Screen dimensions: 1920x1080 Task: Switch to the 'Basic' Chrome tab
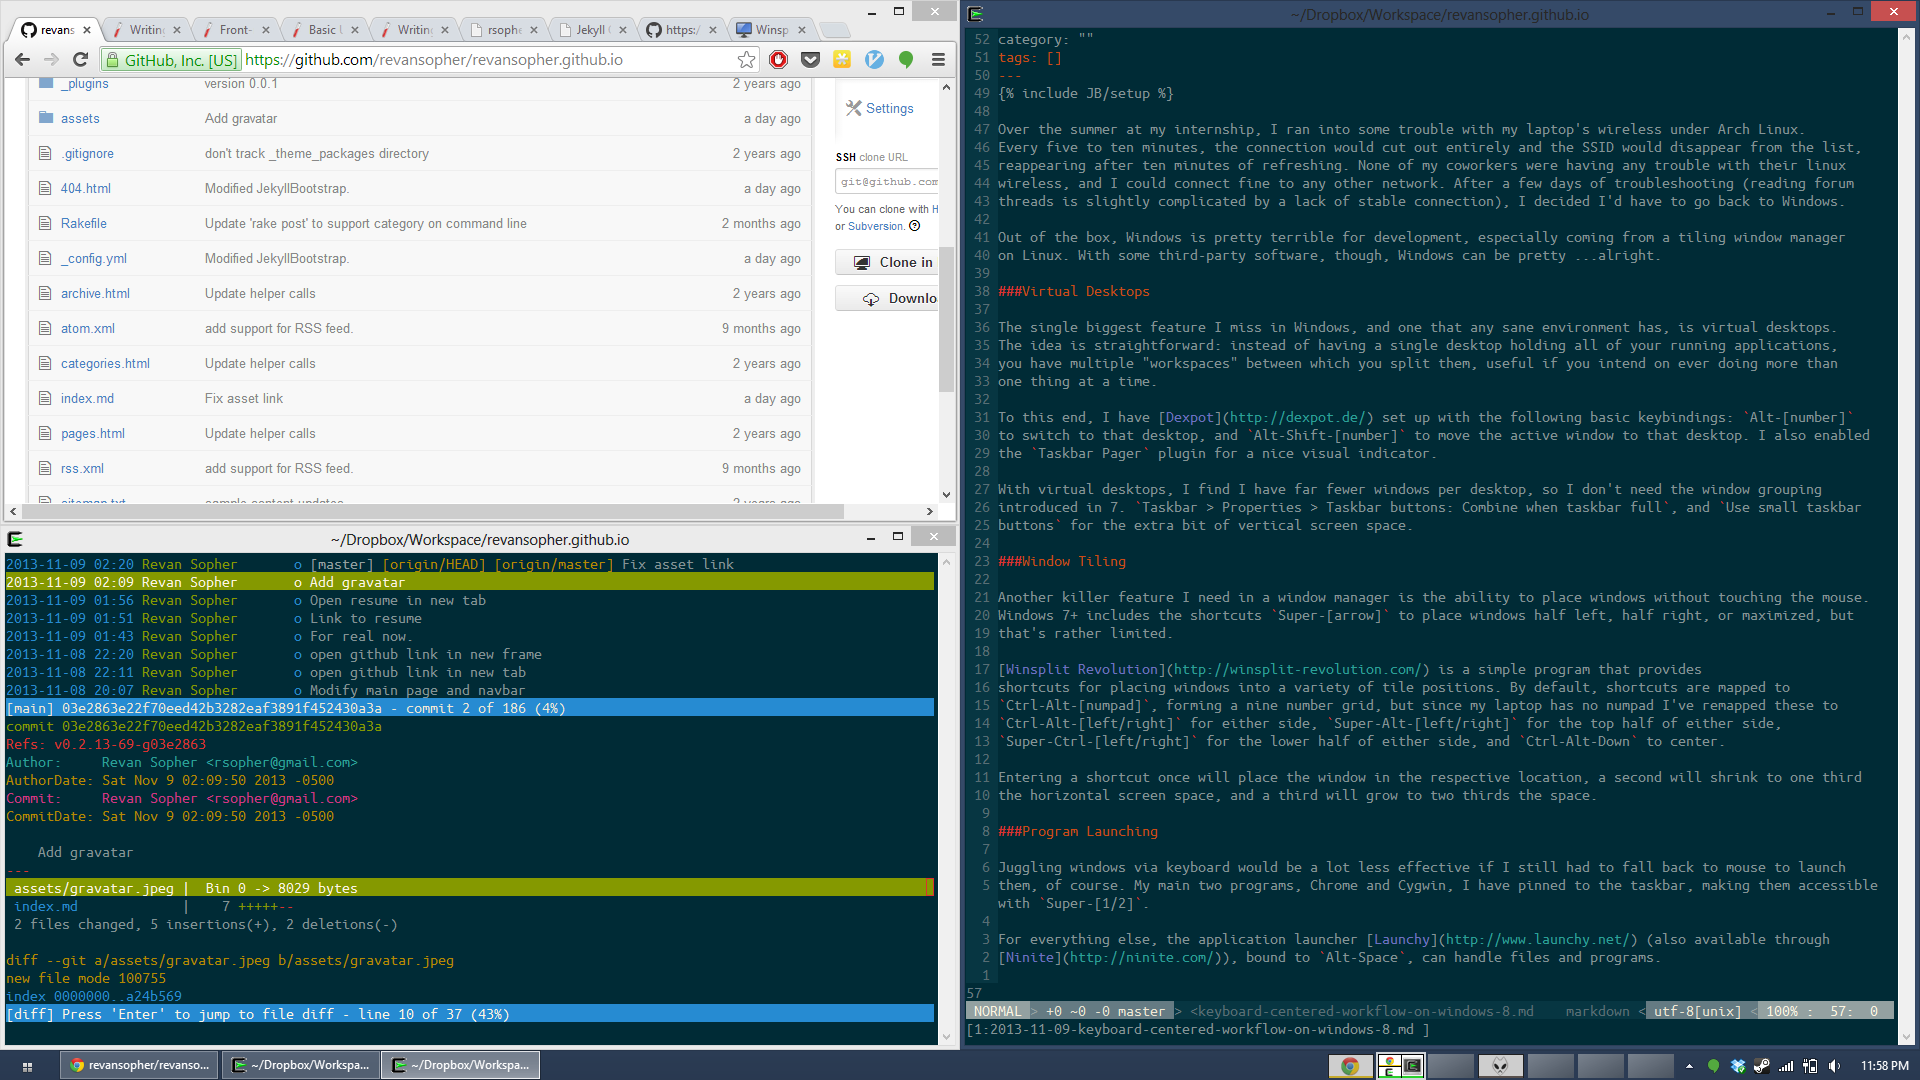[324, 30]
